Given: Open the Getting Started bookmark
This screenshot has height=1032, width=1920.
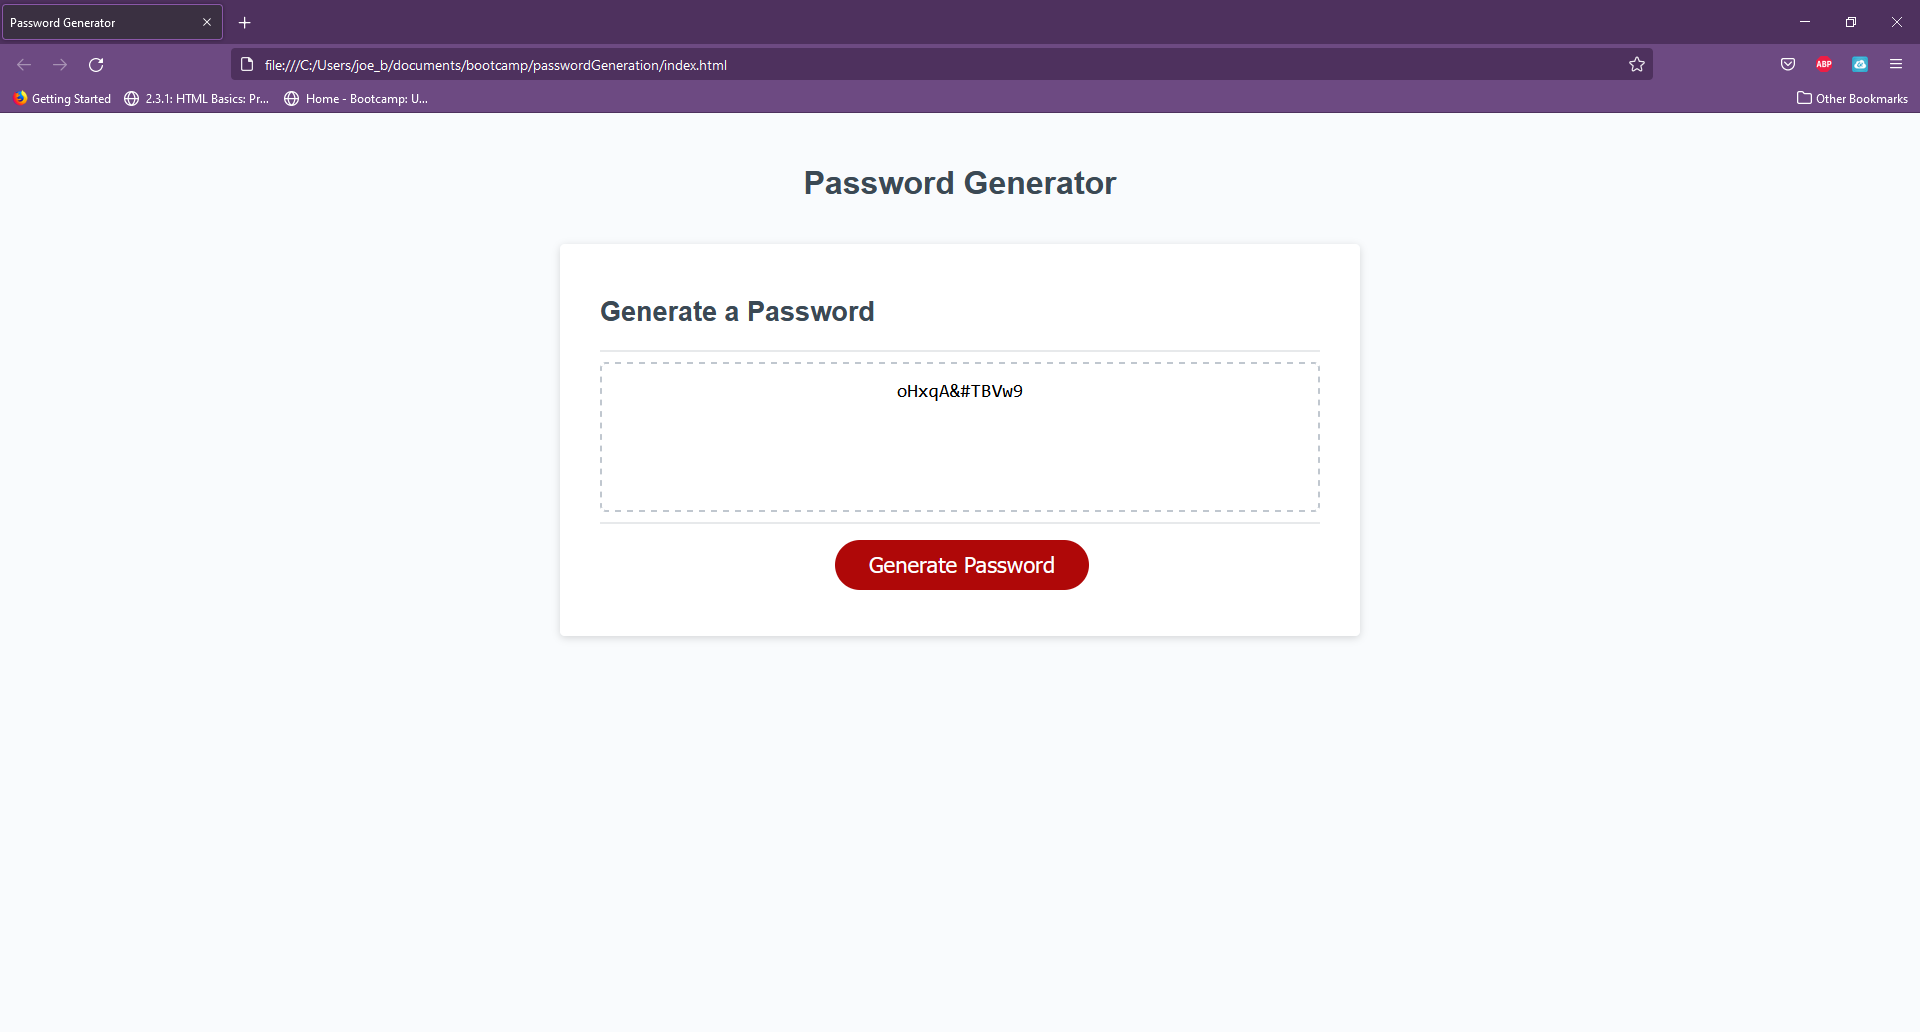Looking at the screenshot, I should pos(62,98).
